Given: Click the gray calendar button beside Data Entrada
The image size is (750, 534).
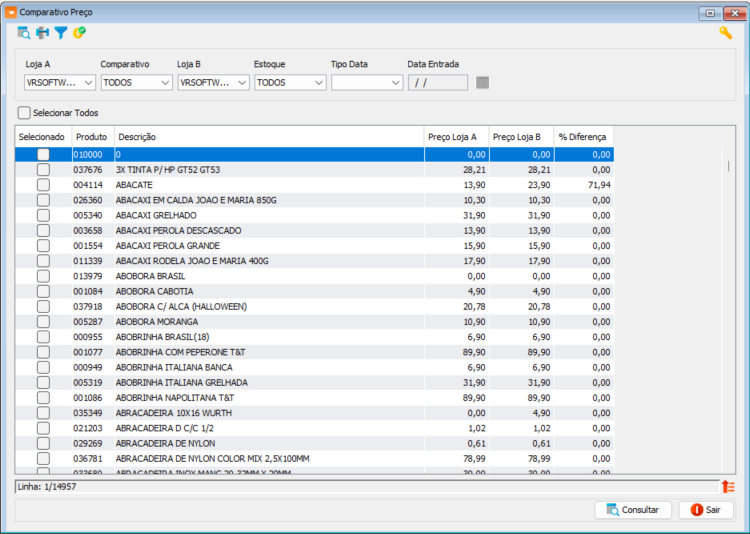Looking at the screenshot, I should click(x=483, y=82).
